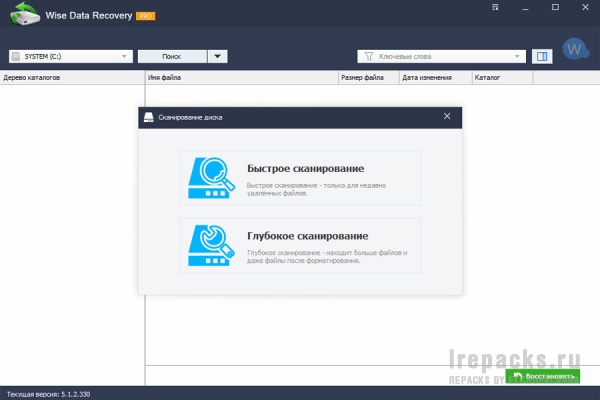Image resolution: width=600 pixels, height=400 pixels.
Task: Click the Восстановить recover button
Action: tap(542, 376)
